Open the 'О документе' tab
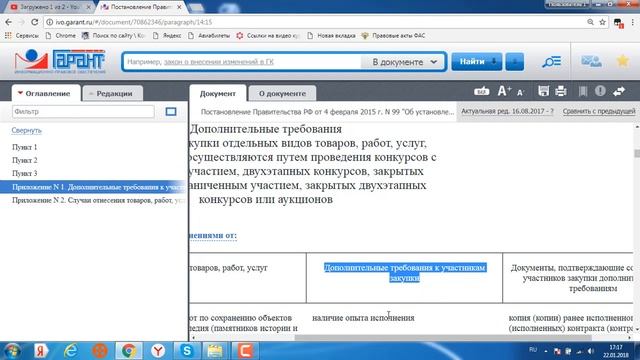This screenshot has height=360, width=640. pyautogui.click(x=282, y=93)
